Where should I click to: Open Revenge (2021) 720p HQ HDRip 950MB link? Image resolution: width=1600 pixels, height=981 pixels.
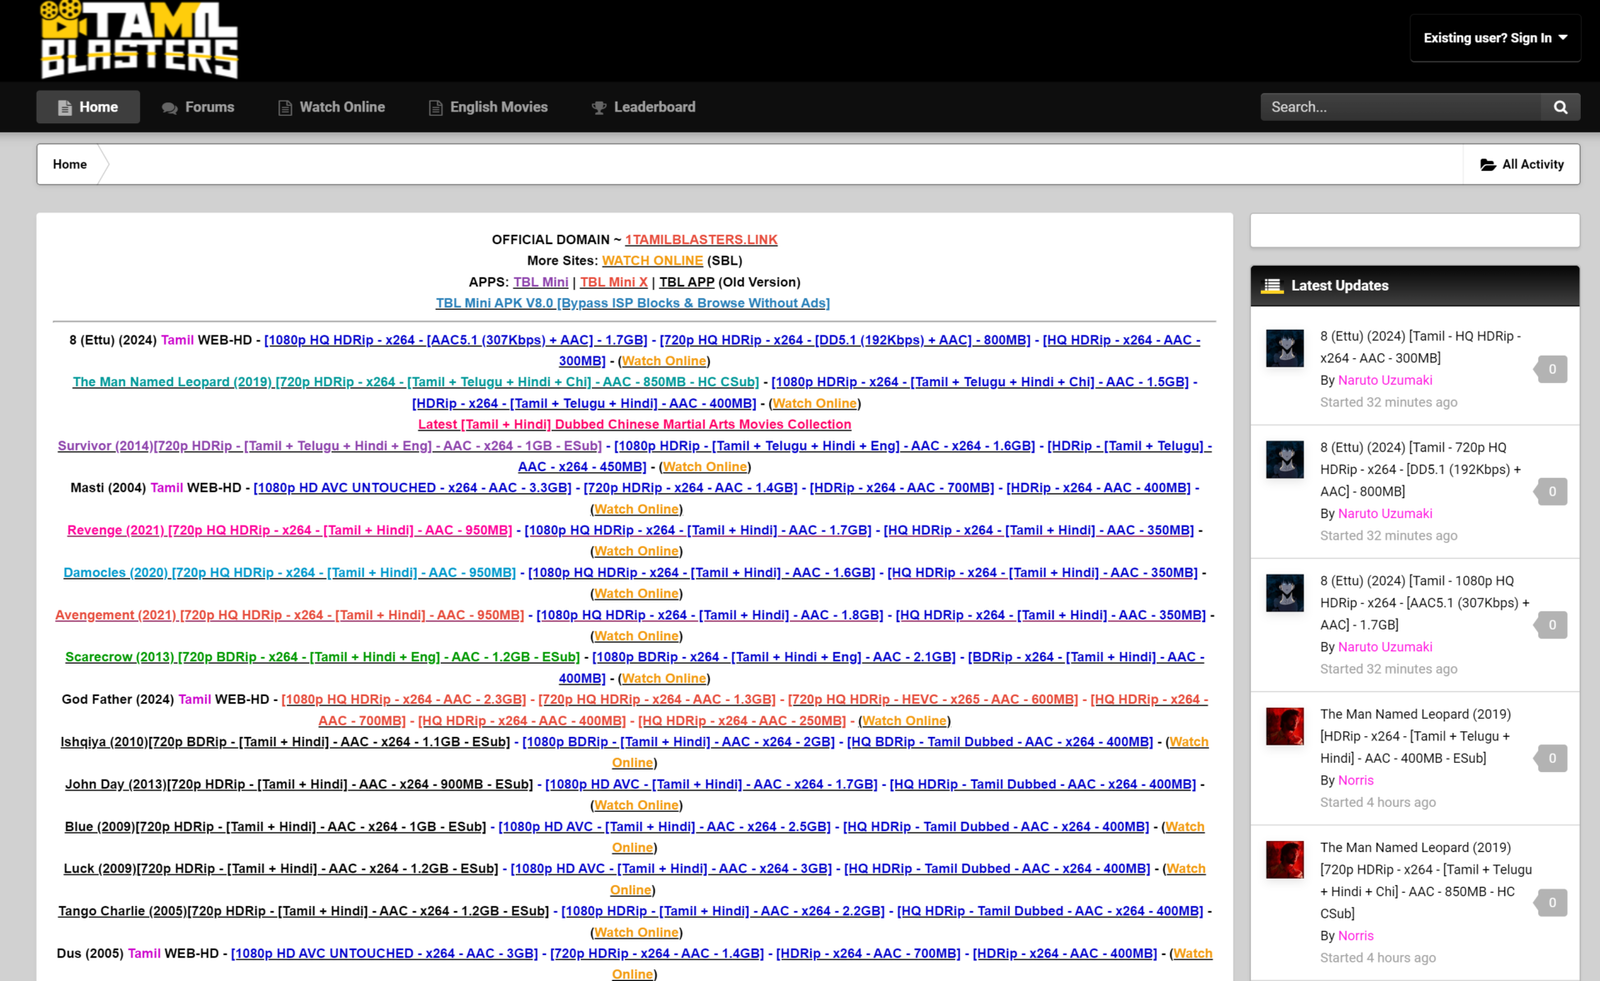coord(290,530)
